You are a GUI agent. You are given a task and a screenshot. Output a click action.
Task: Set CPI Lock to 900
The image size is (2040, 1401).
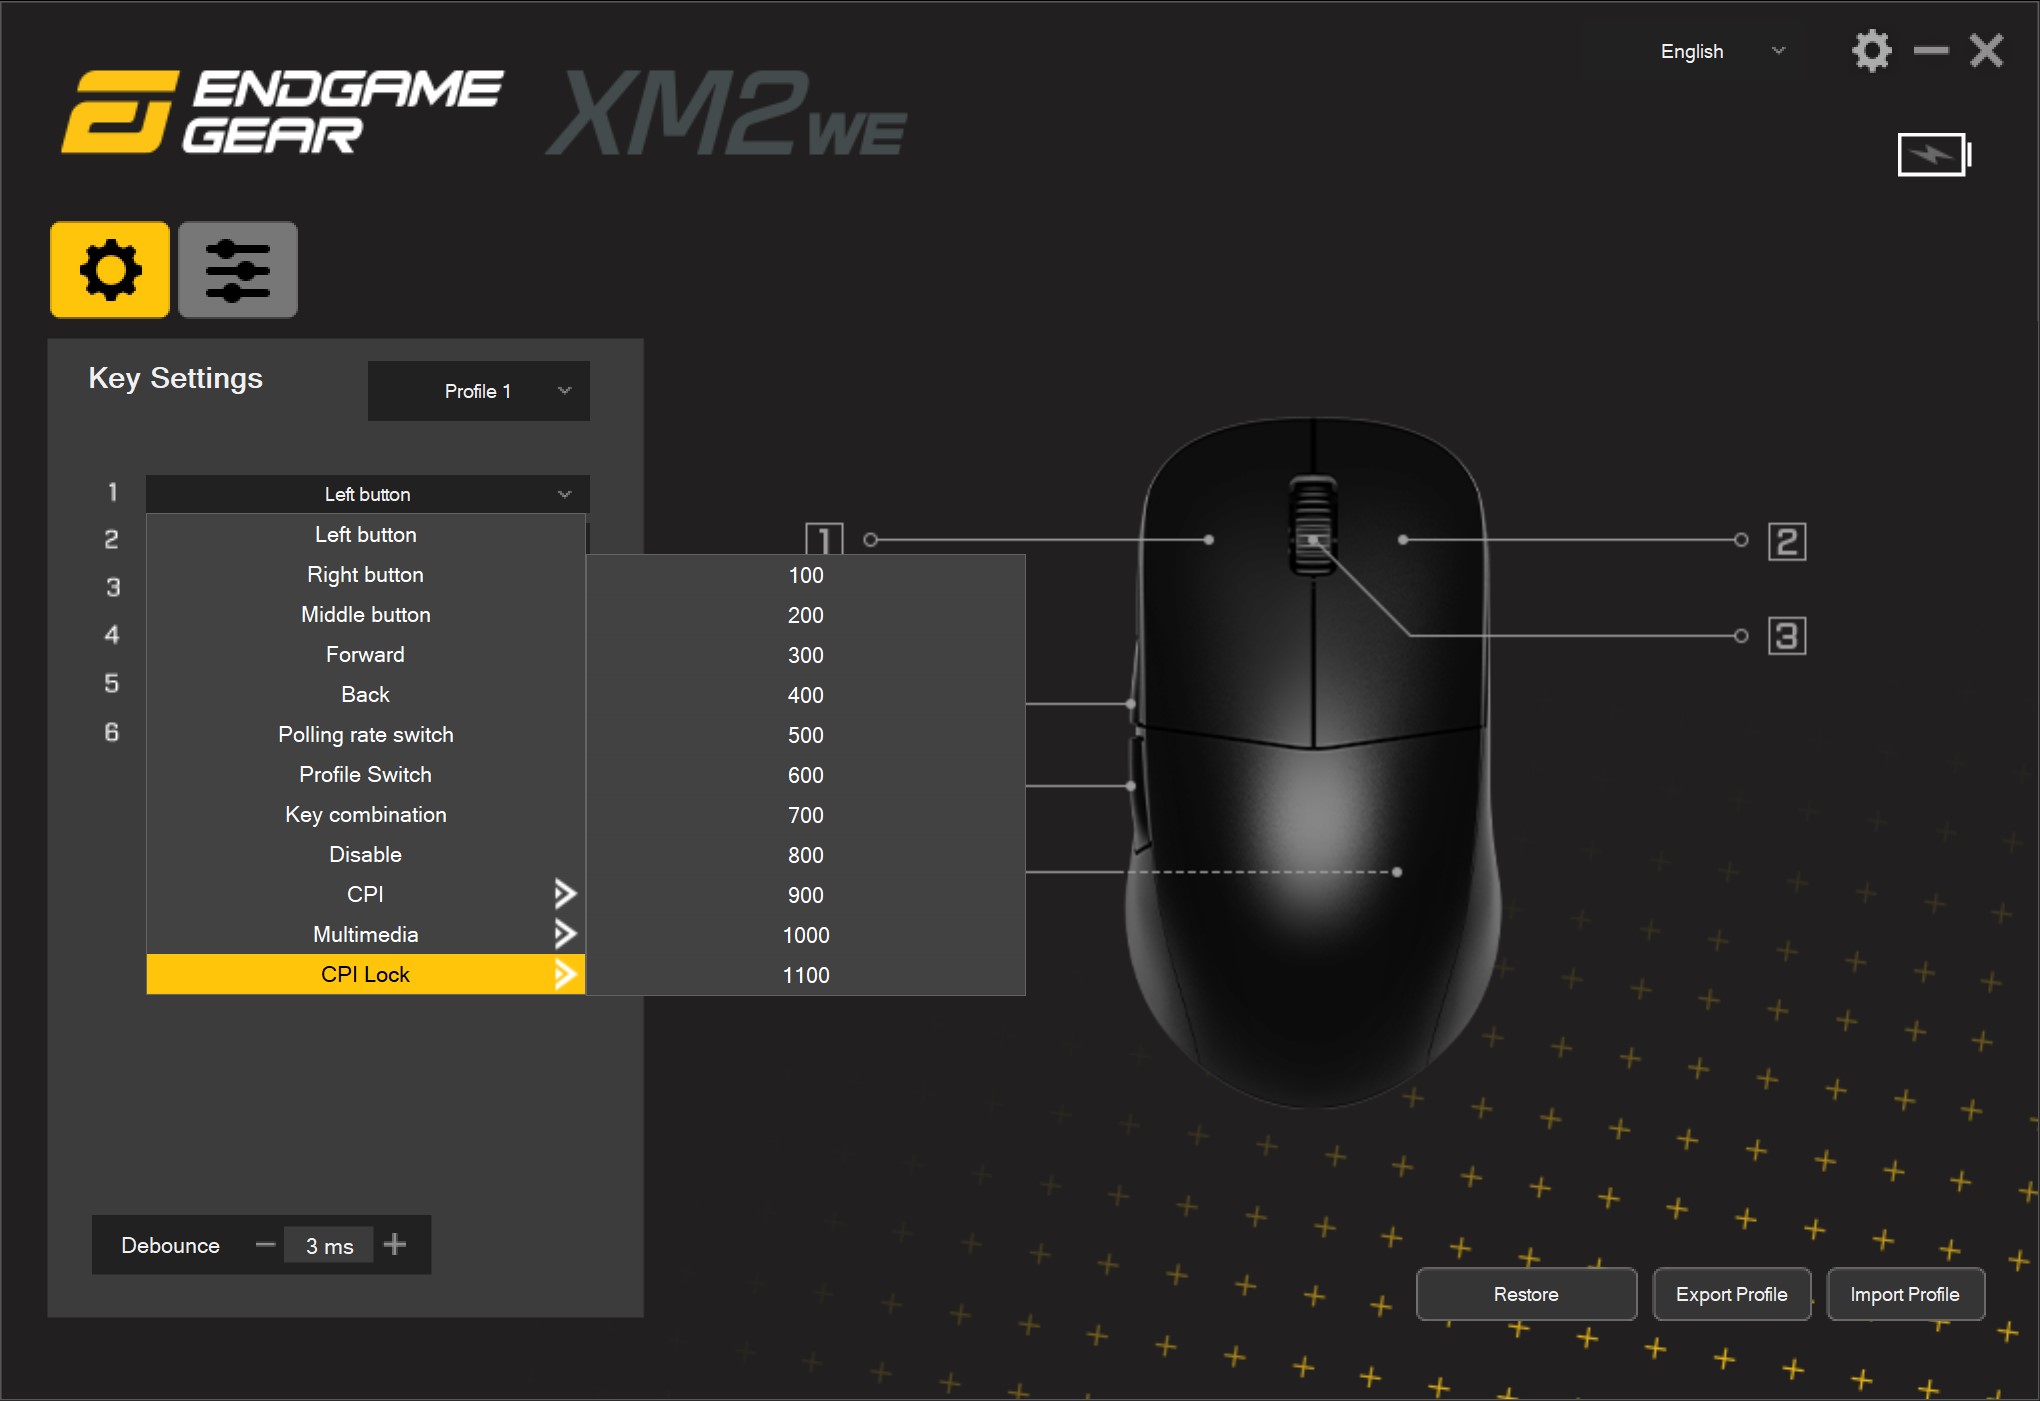[806, 895]
